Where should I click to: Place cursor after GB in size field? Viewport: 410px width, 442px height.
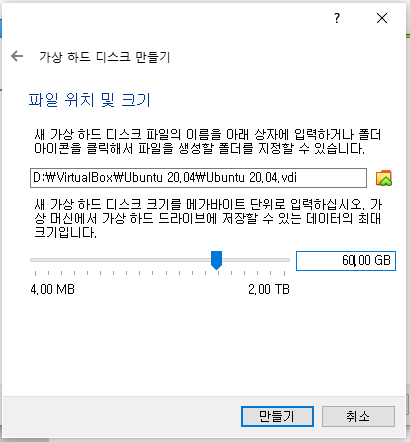point(391,260)
